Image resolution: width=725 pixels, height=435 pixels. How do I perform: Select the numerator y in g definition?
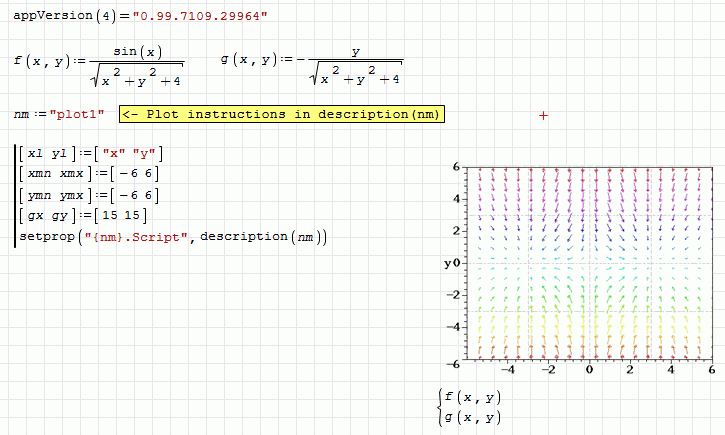coord(354,52)
